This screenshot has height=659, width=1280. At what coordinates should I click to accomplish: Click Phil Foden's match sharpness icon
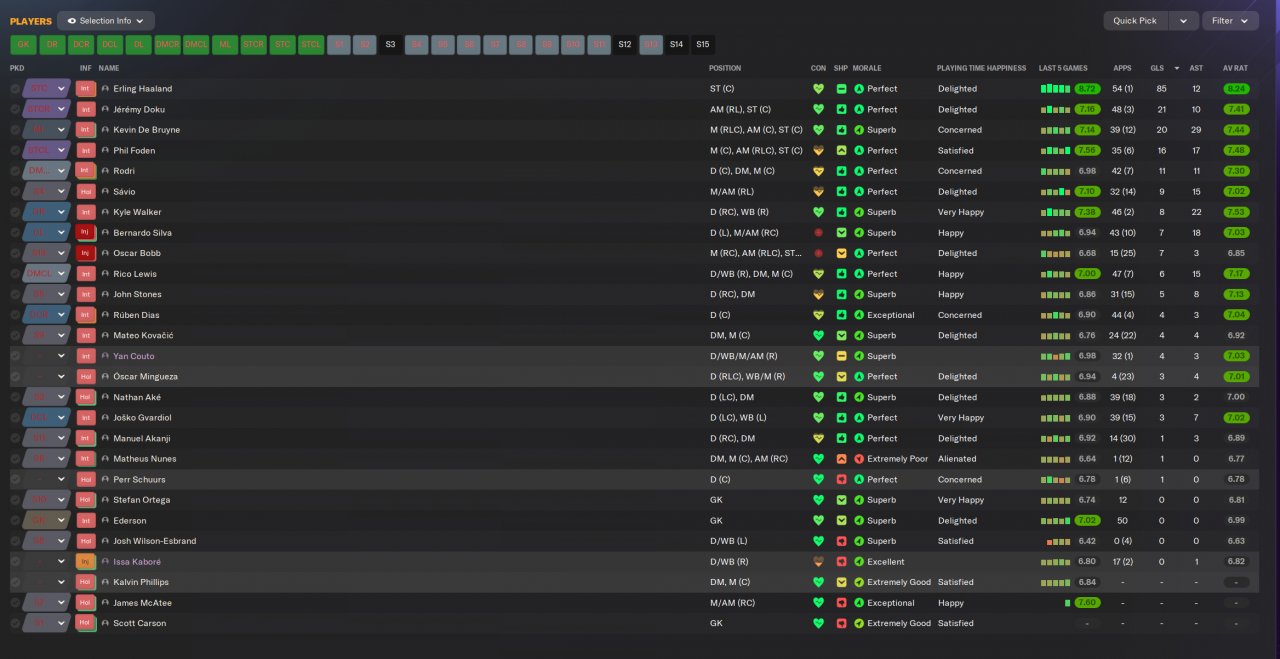[x=842, y=151]
